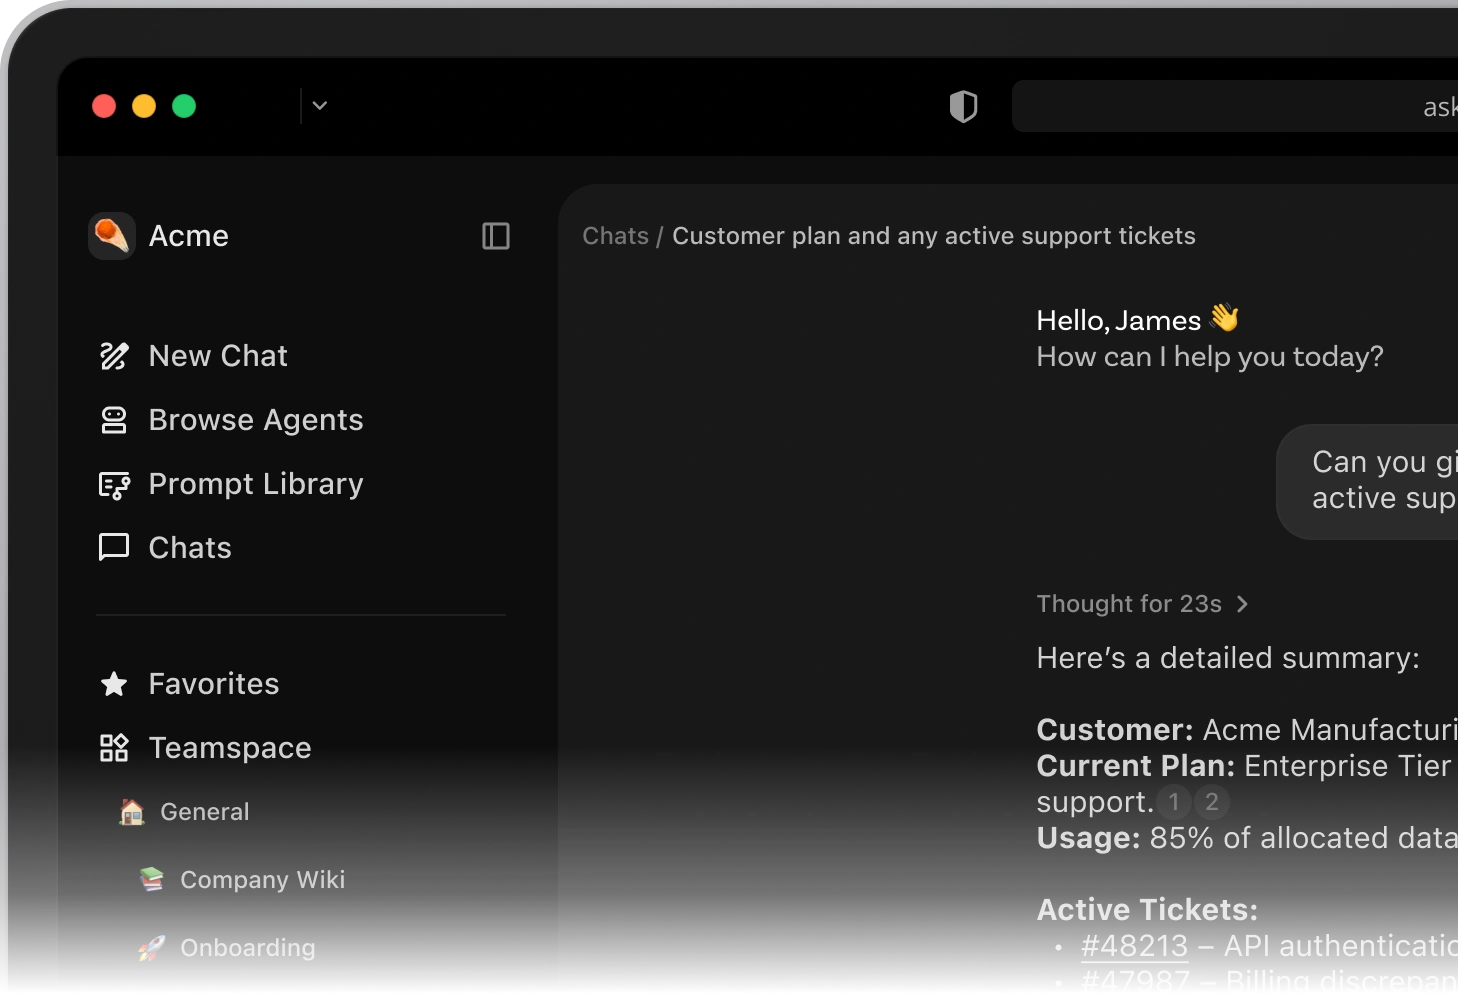Click the Browse Agents robot icon
1458x994 pixels.
(x=114, y=420)
